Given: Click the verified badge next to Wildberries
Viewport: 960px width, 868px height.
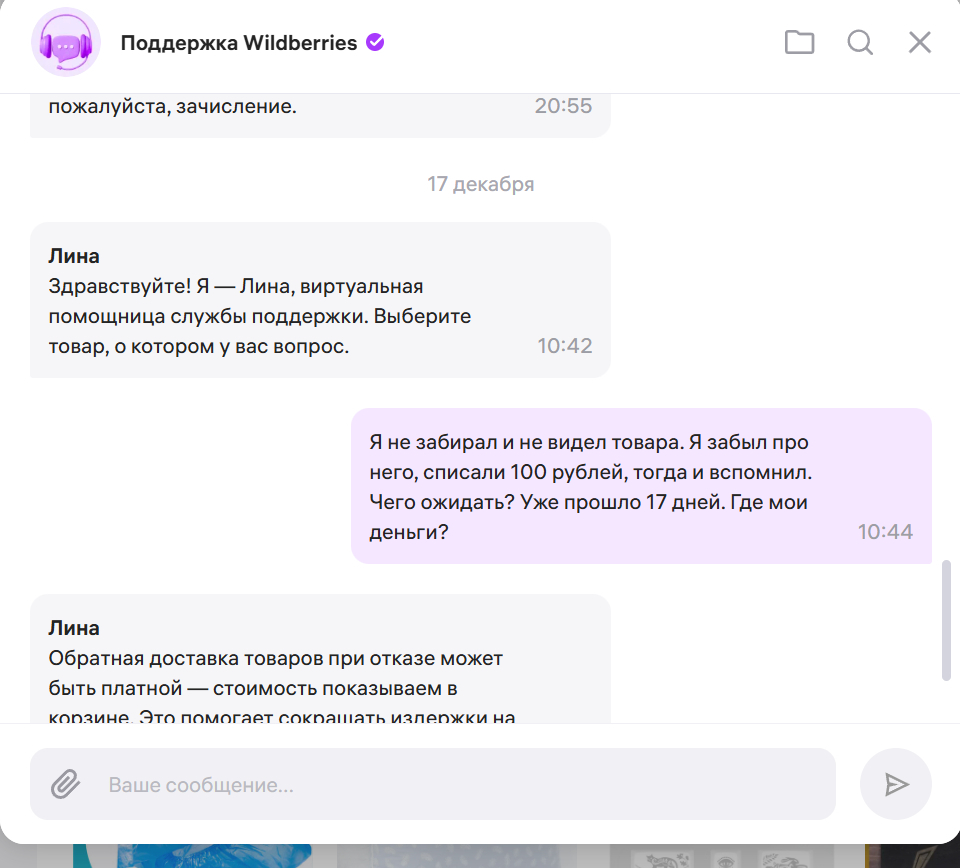Looking at the screenshot, I should point(375,42).
